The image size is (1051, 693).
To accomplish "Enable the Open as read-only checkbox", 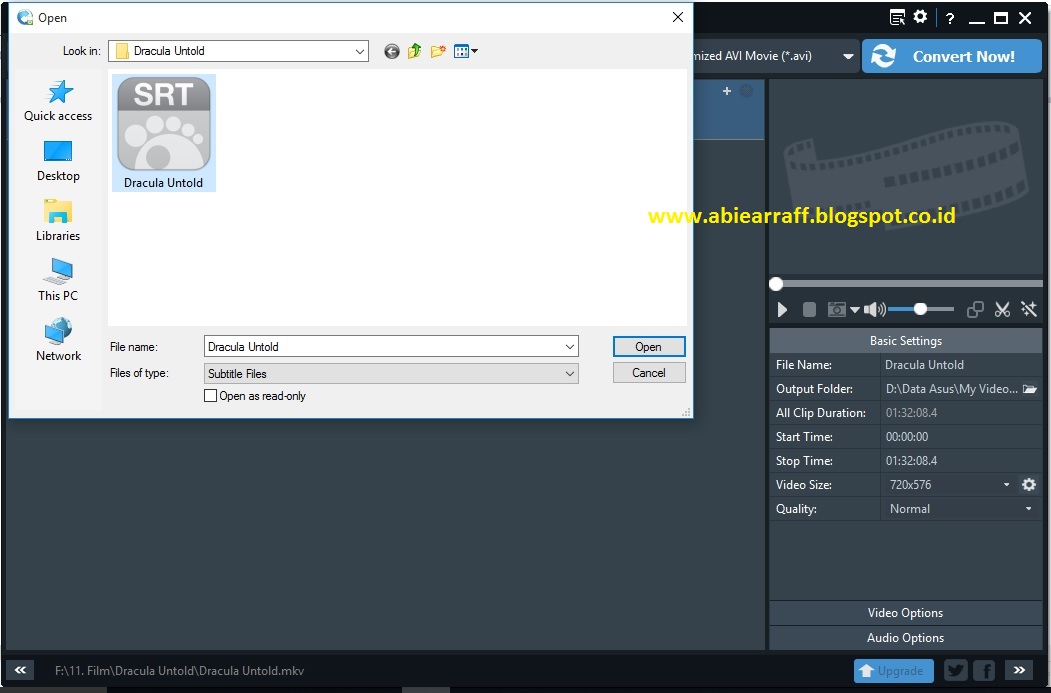I will coord(210,395).
